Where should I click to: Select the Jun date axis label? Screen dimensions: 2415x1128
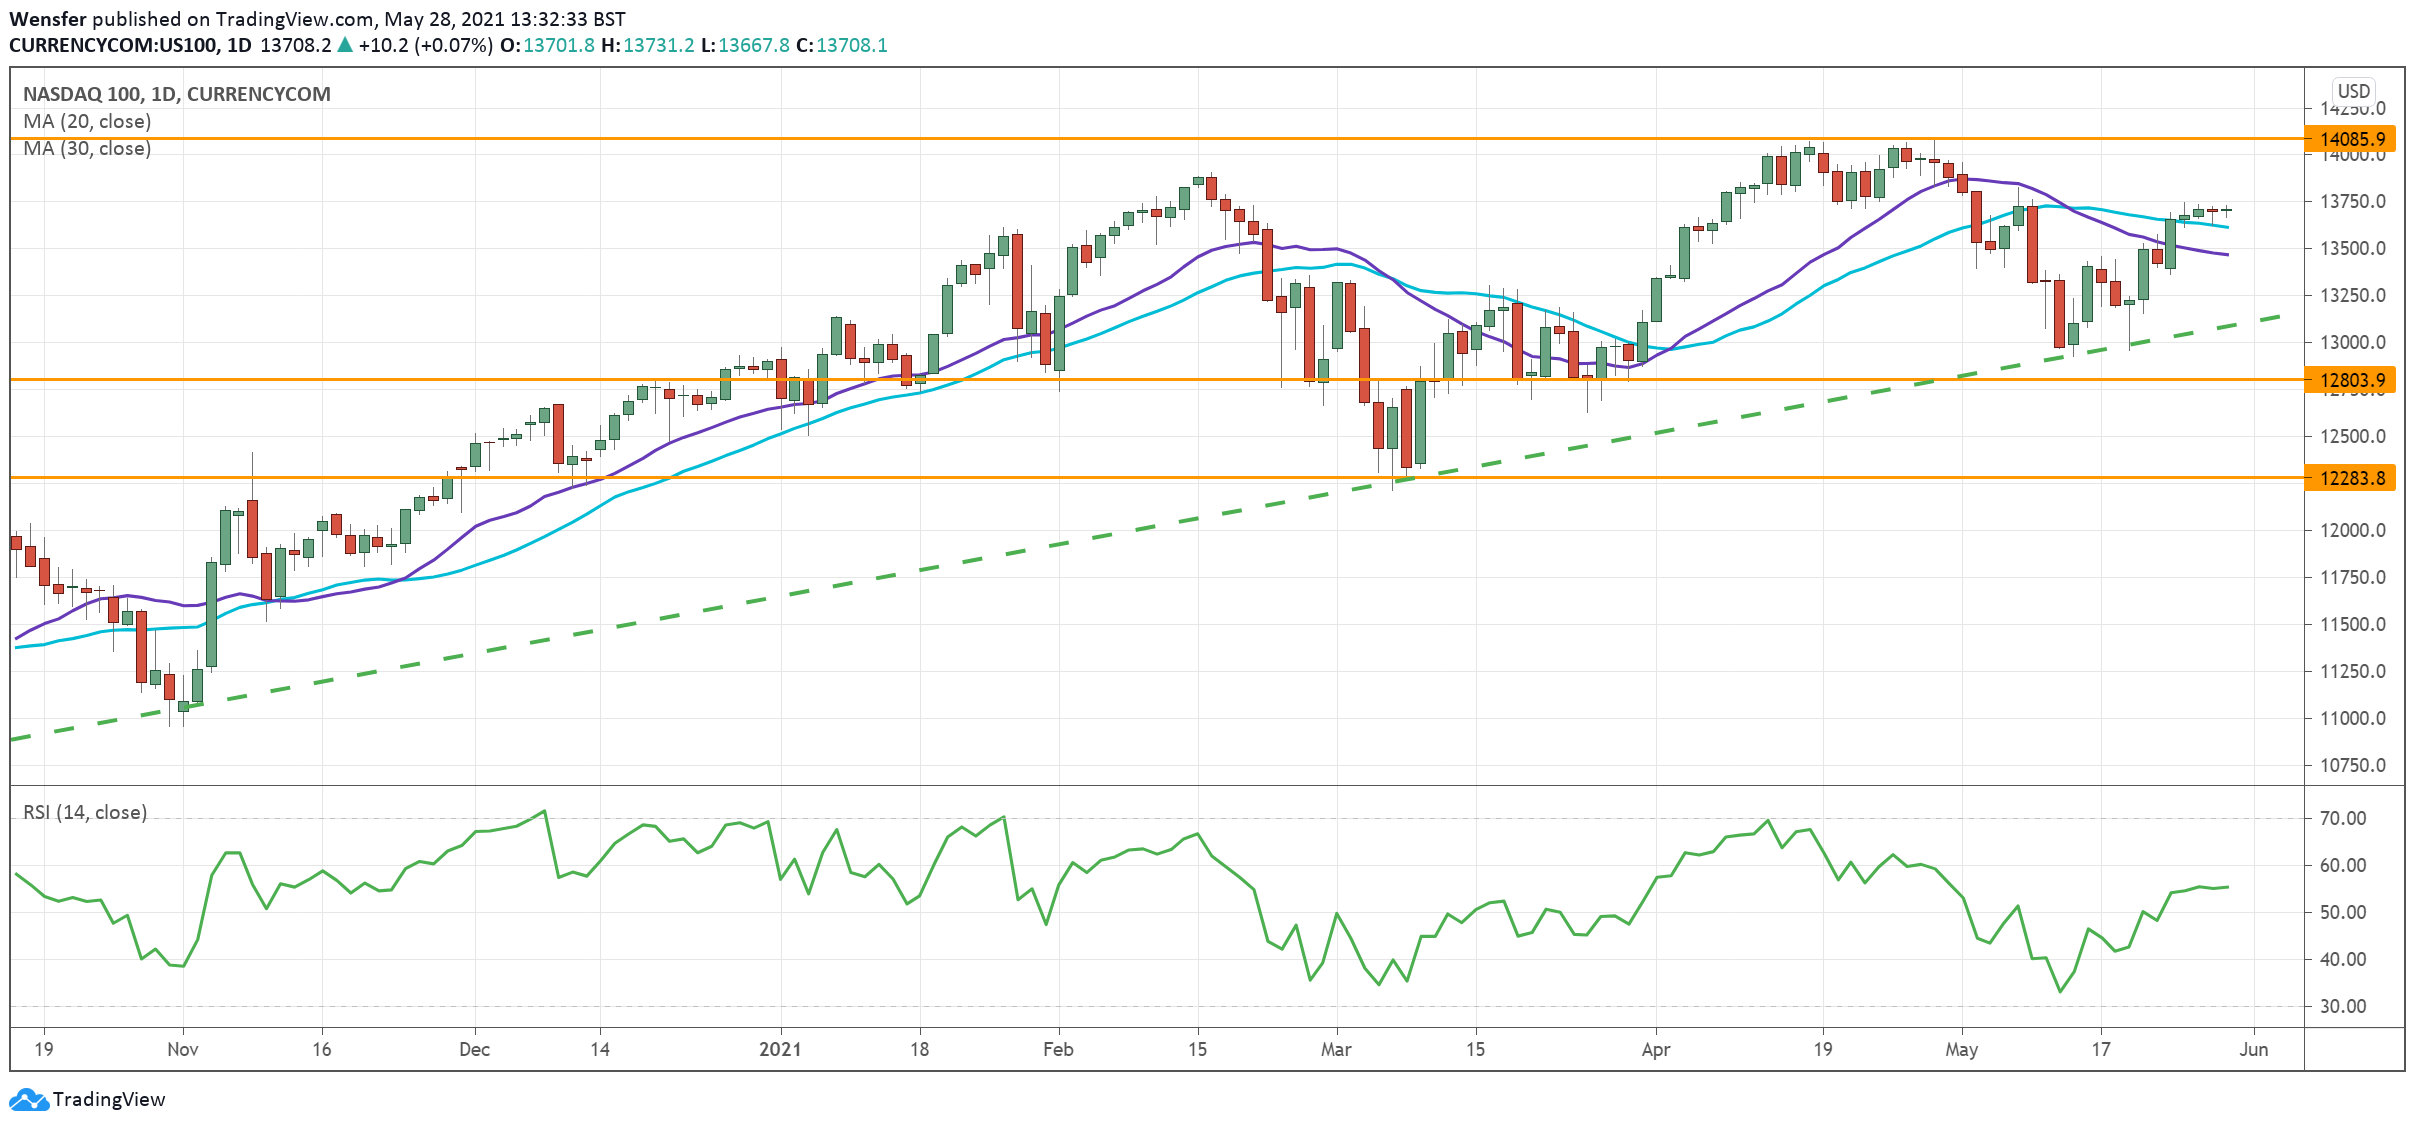(x=2253, y=1049)
